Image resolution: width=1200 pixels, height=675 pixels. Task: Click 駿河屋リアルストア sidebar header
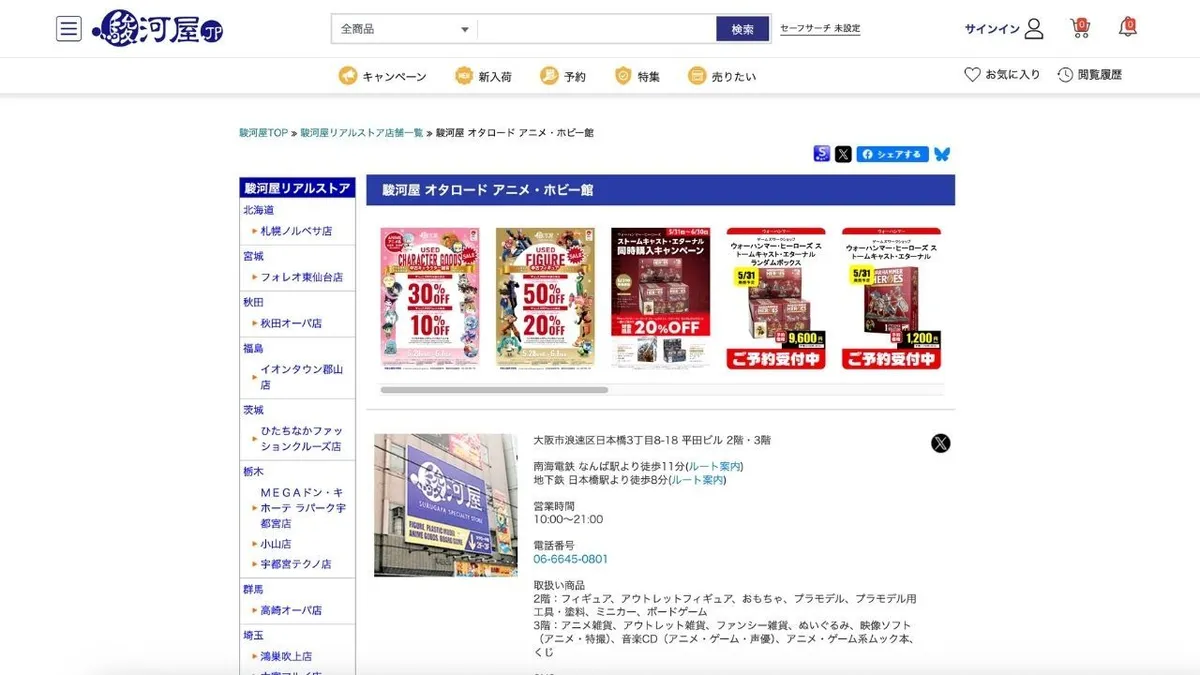pos(297,188)
